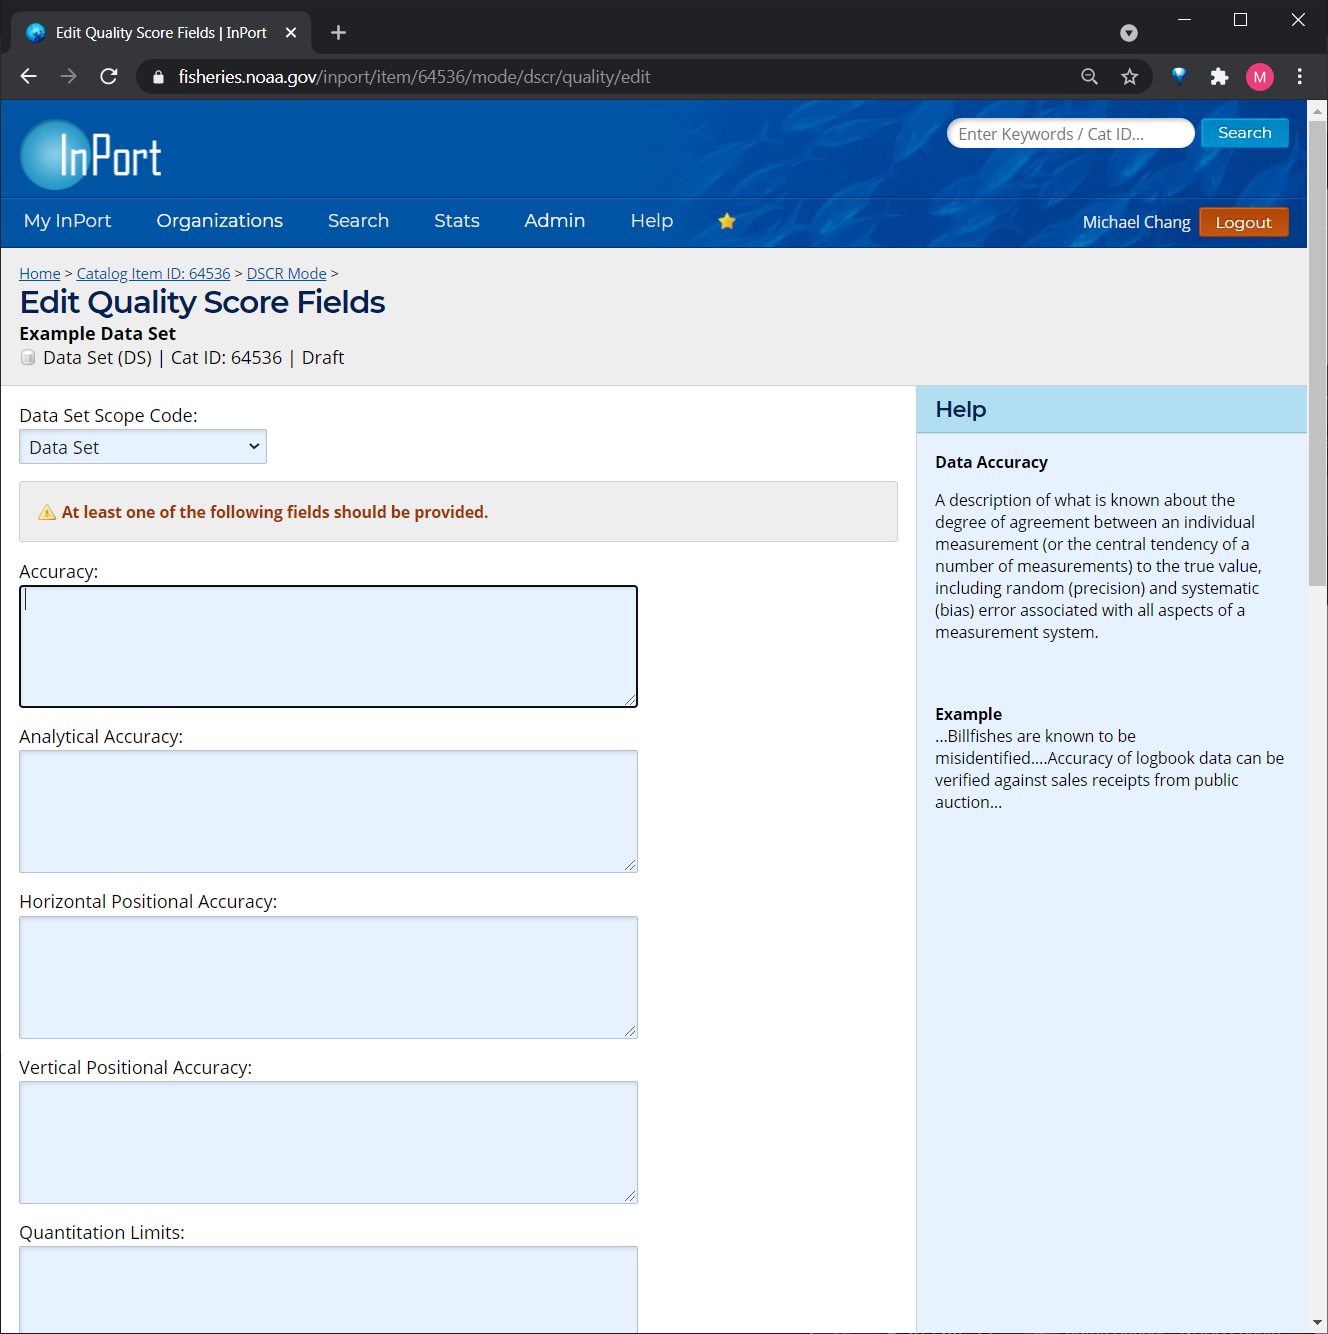Viewport: 1328px width, 1334px height.
Task: Open the Admin menu
Action: click(x=555, y=221)
